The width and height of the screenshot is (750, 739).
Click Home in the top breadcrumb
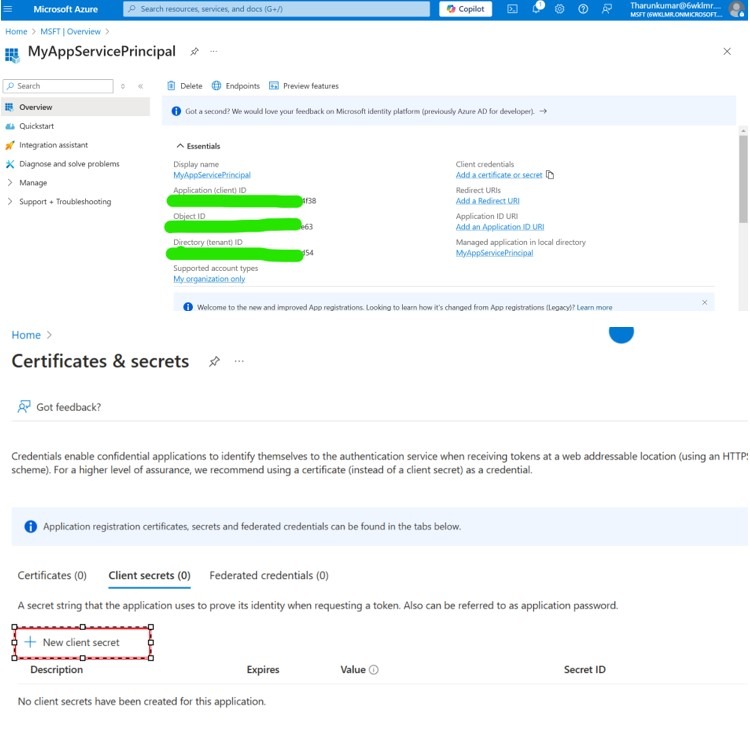tap(16, 32)
